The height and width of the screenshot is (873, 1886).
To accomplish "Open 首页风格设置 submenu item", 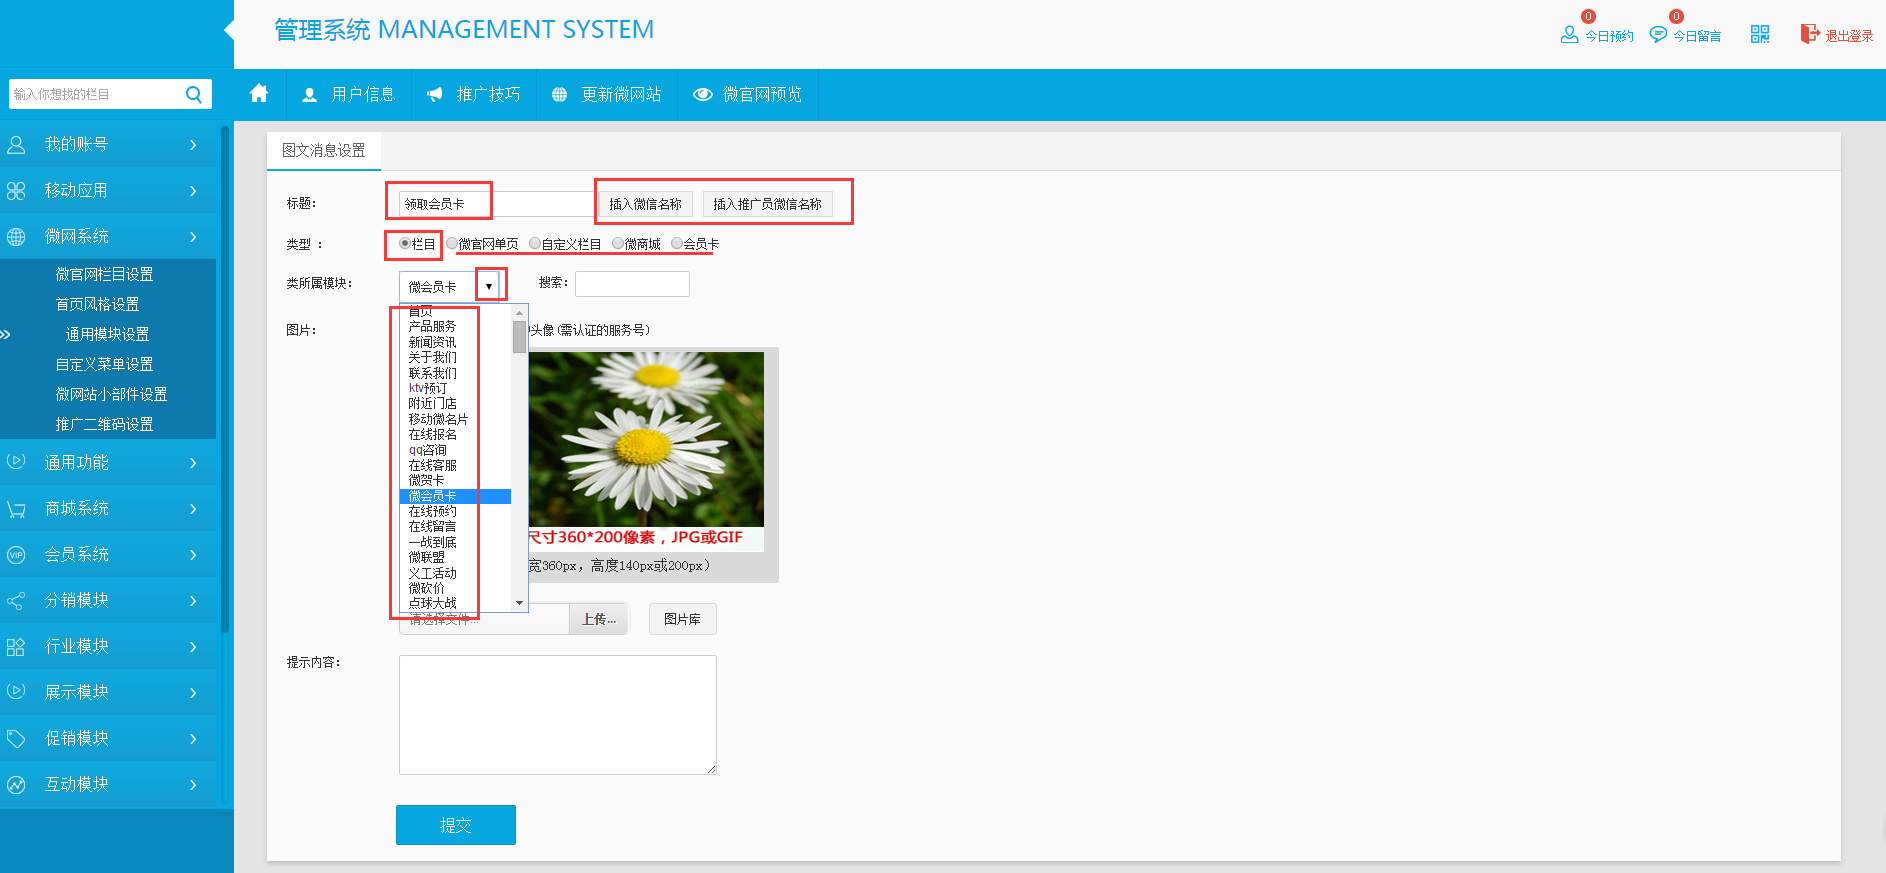I will (97, 304).
